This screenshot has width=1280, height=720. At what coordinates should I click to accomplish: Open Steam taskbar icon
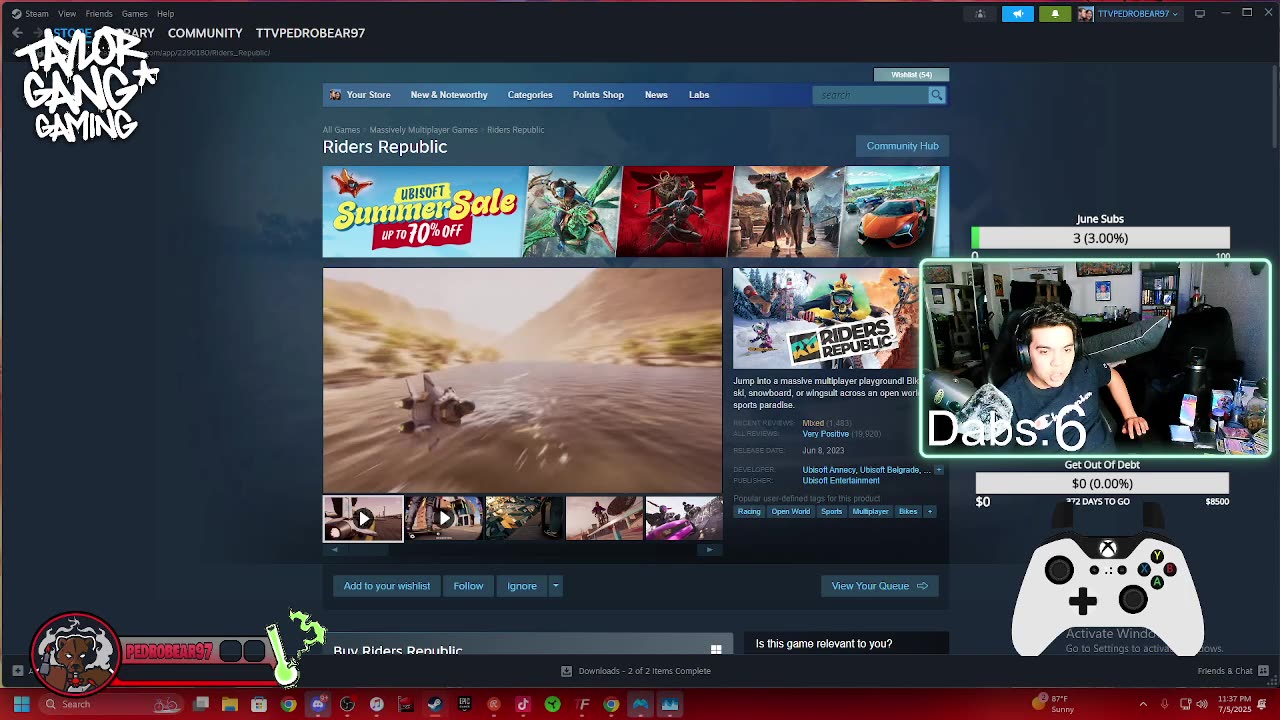pyautogui.click(x=435, y=704)
